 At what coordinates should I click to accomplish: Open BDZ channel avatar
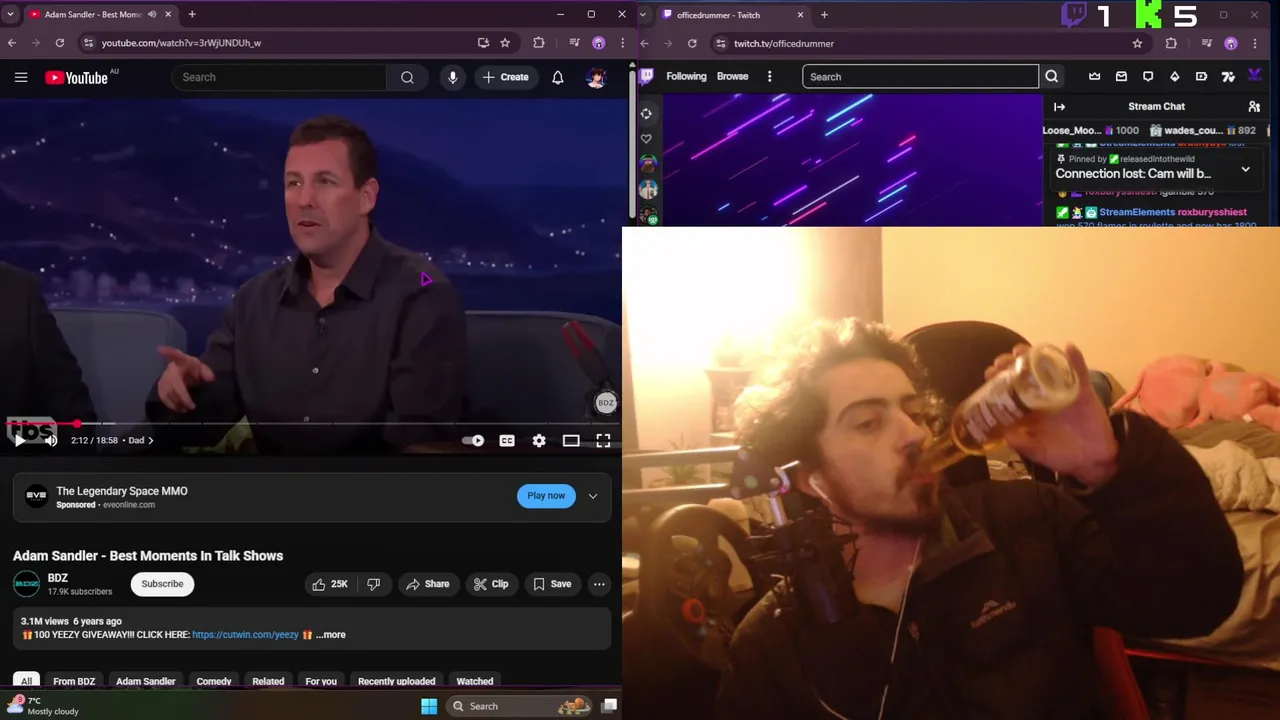point(27,584)
